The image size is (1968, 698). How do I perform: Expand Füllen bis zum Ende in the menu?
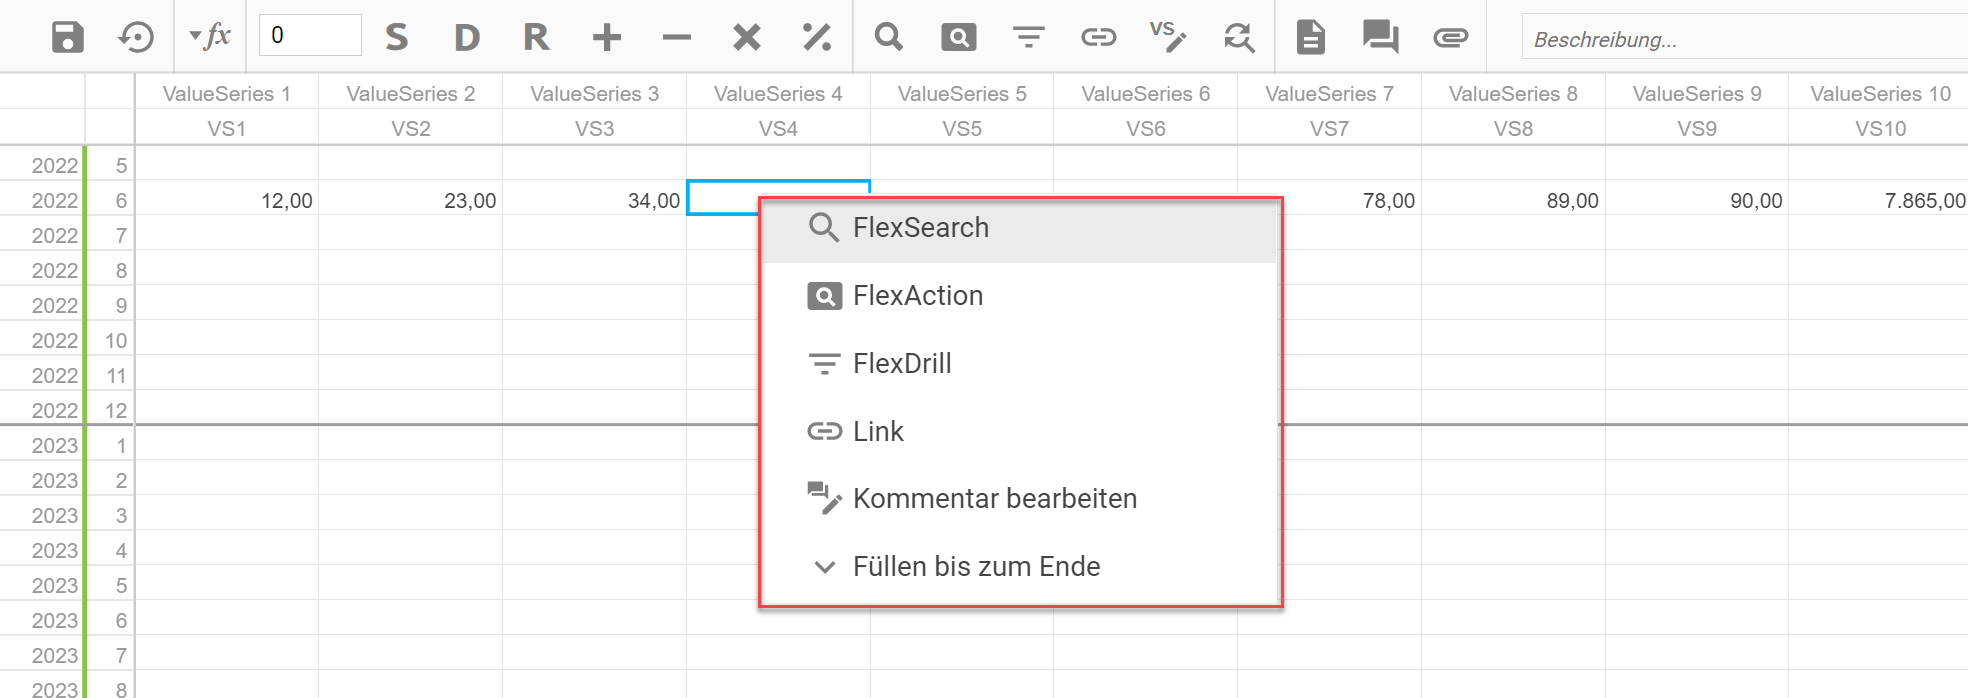click(x=976, y=566)
